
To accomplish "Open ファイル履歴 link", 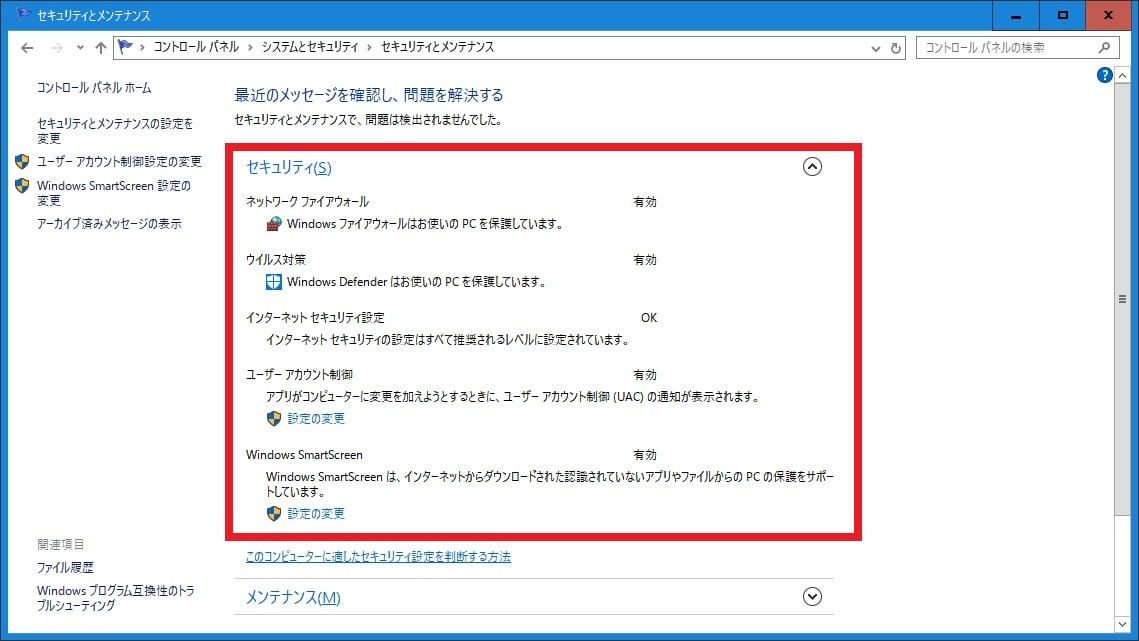I will 65,568.
